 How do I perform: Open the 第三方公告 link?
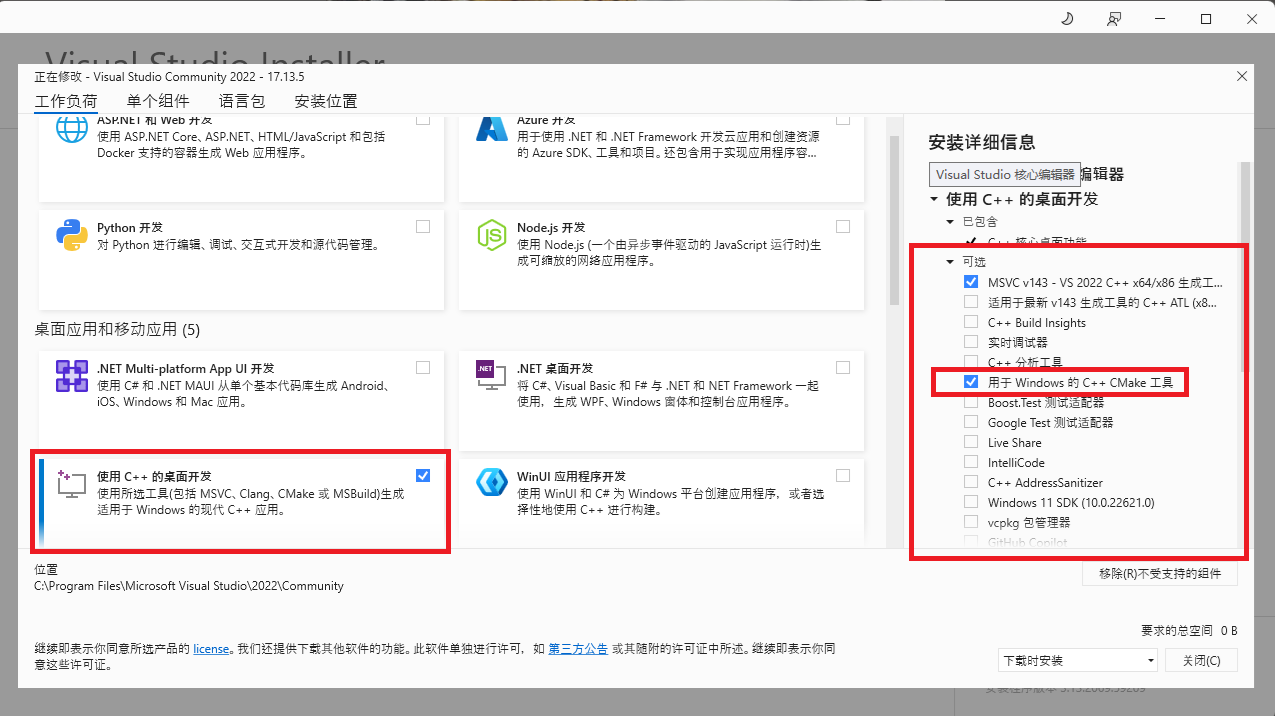578,649
